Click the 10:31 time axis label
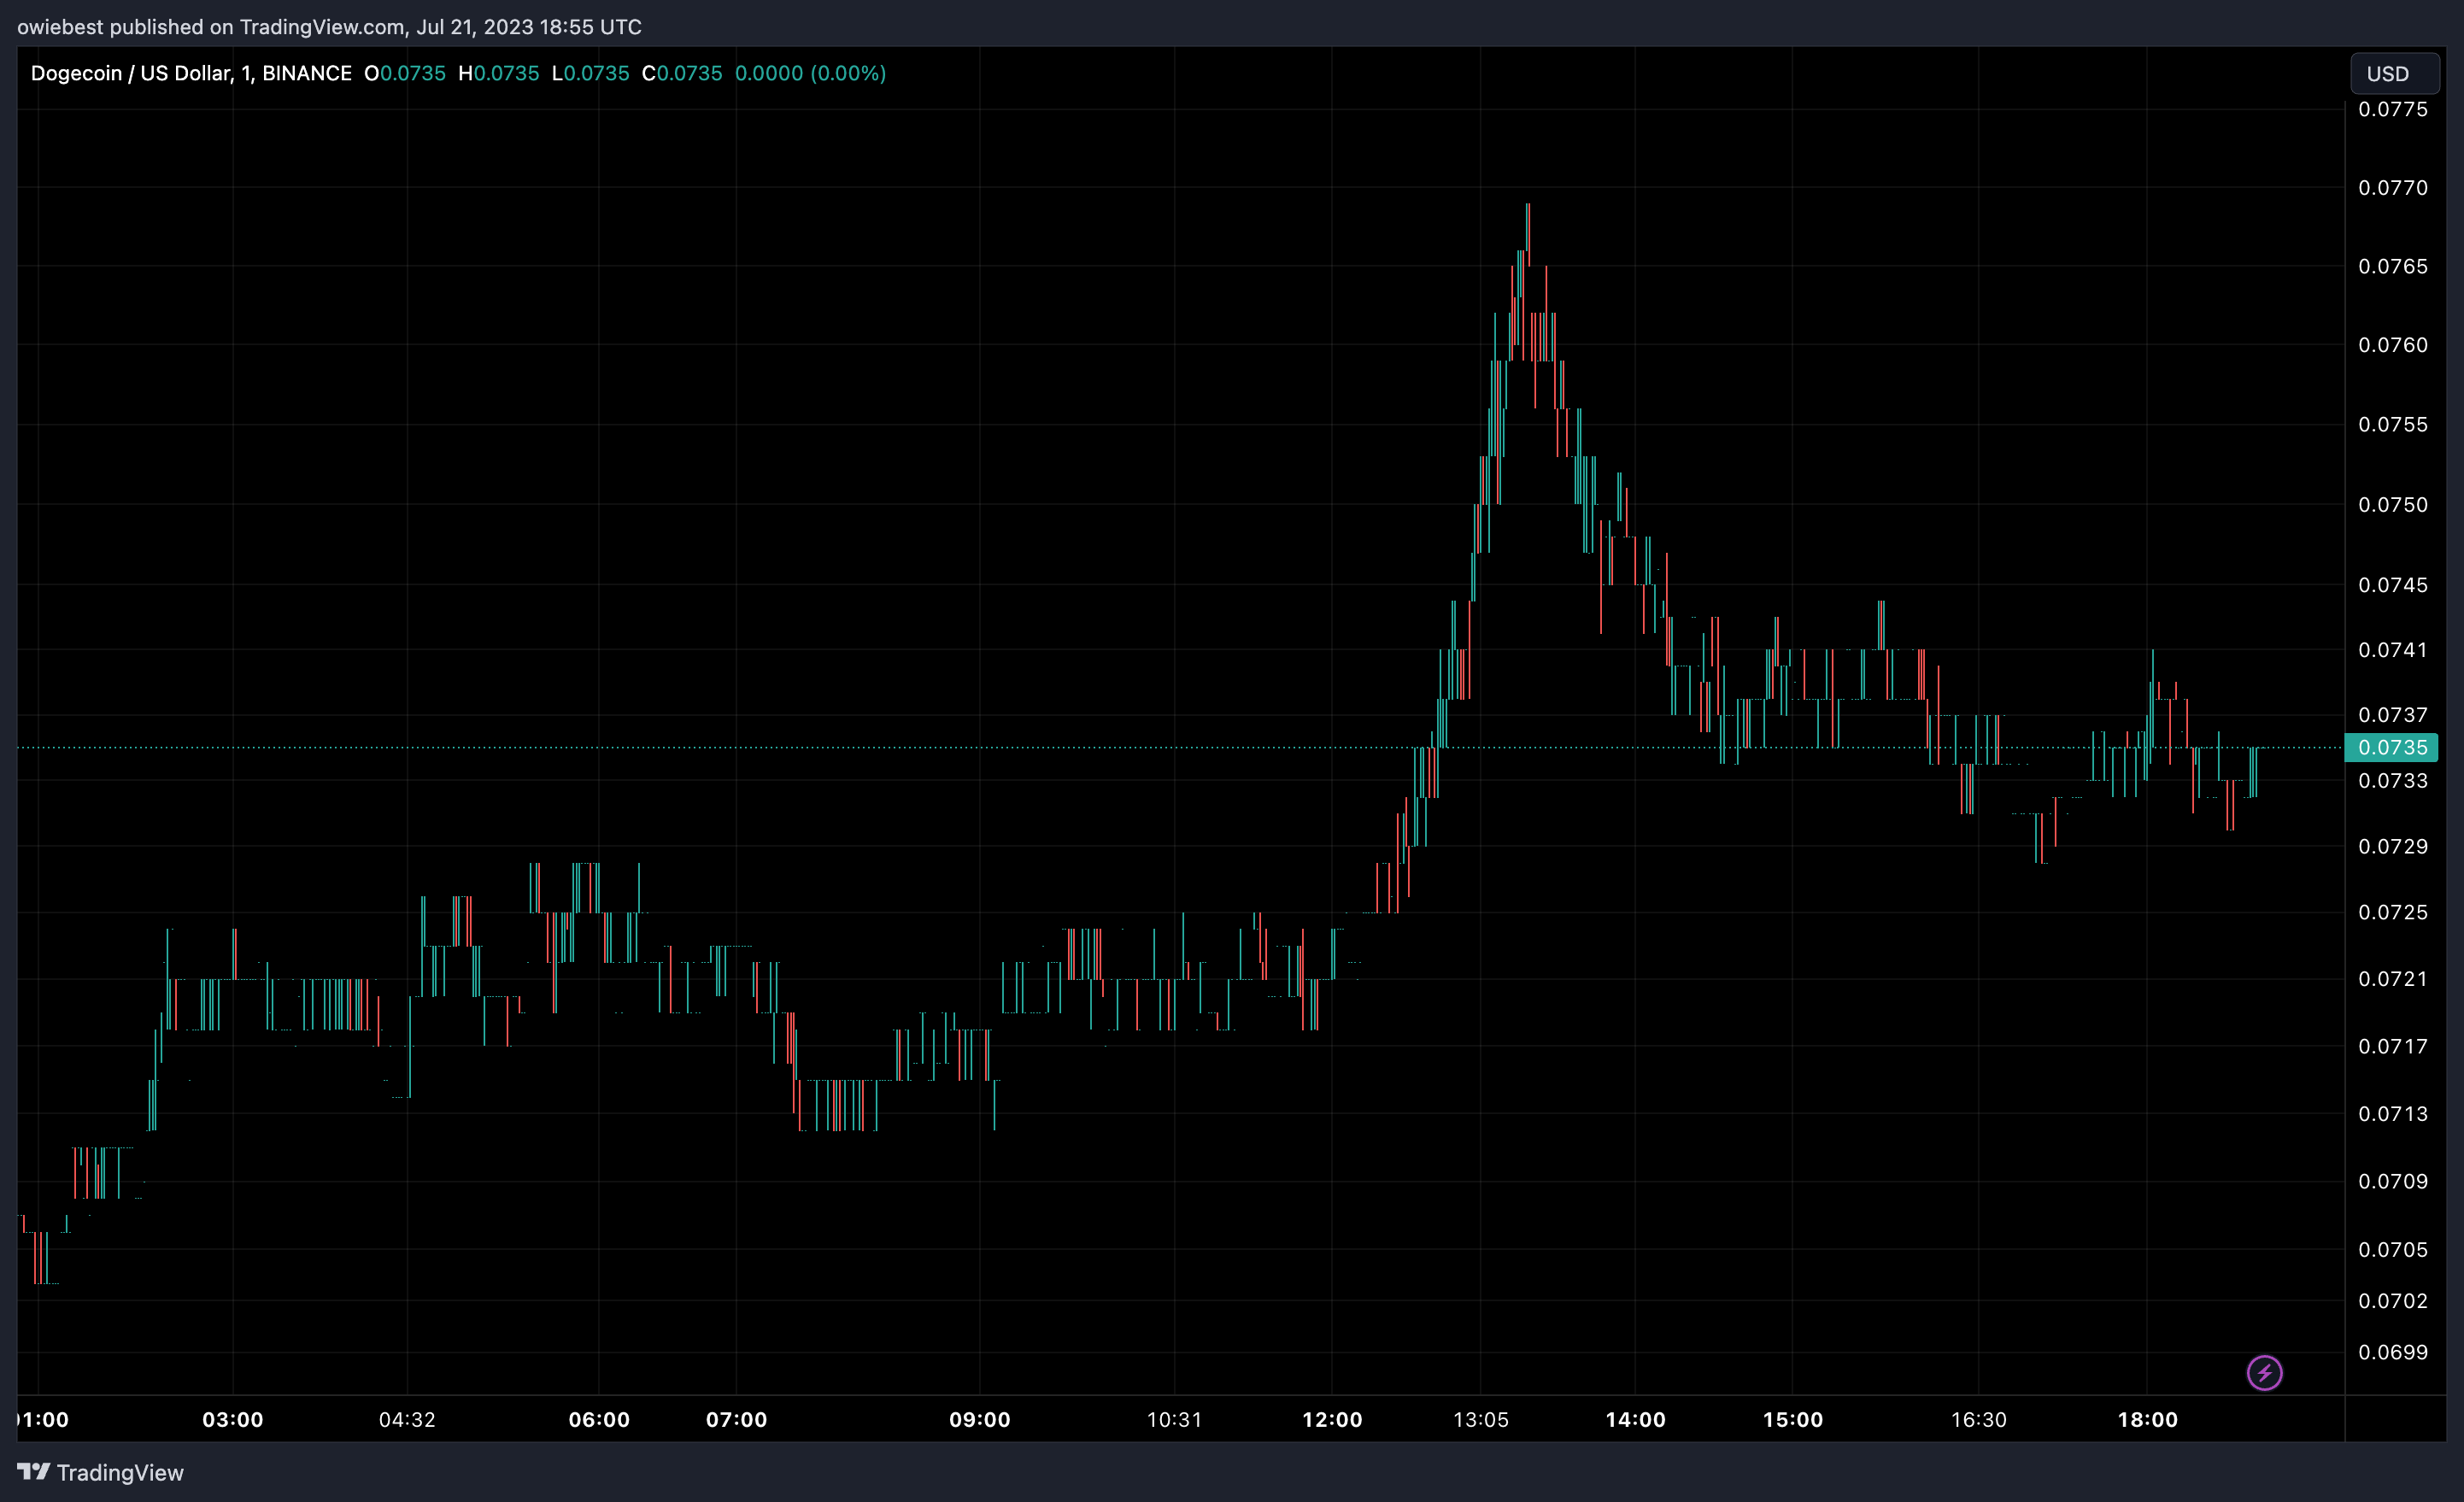Viewport: 2464px width, 1502px height. click(x=1174, y=1419)
